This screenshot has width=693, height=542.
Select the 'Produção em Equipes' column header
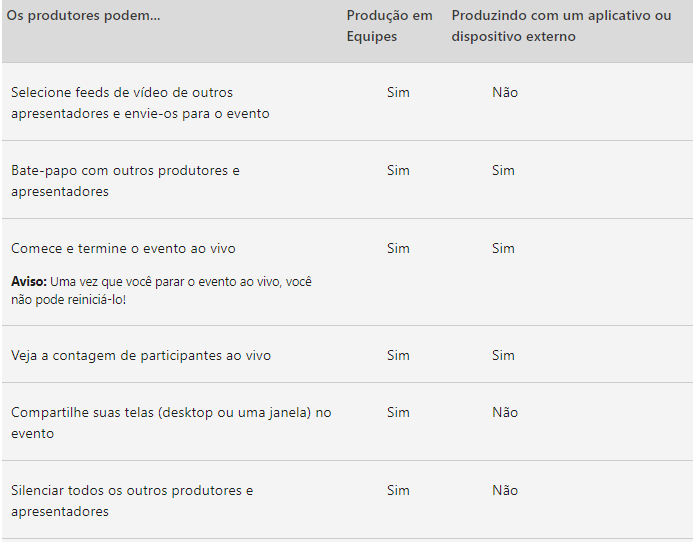(389, 26)
